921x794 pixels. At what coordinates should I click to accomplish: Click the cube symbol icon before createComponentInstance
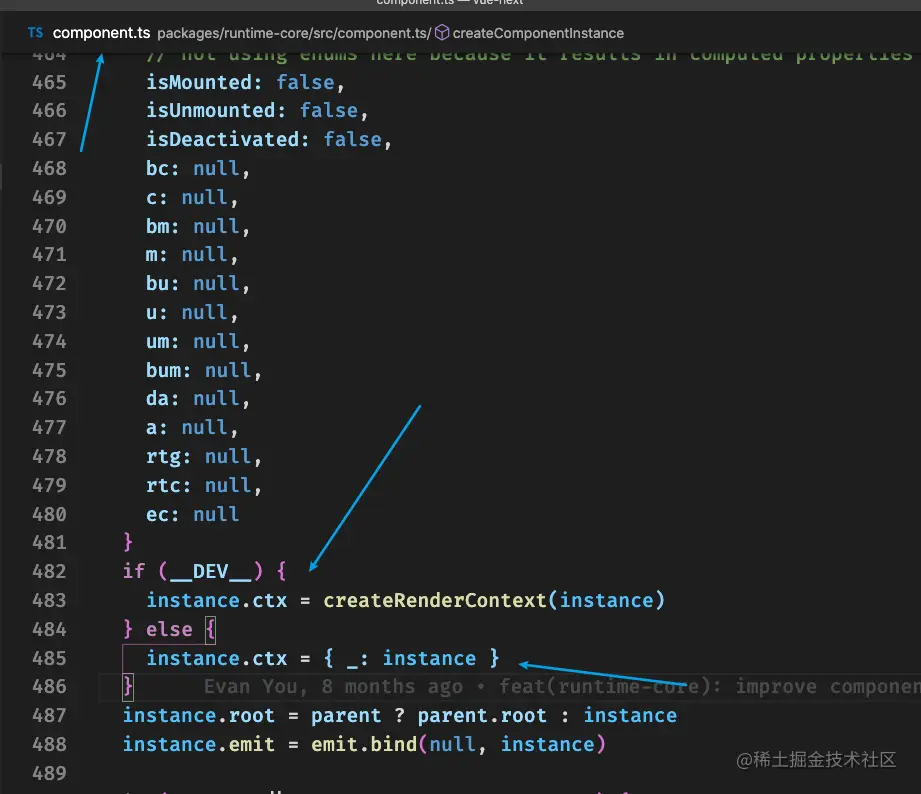[441, 32]
